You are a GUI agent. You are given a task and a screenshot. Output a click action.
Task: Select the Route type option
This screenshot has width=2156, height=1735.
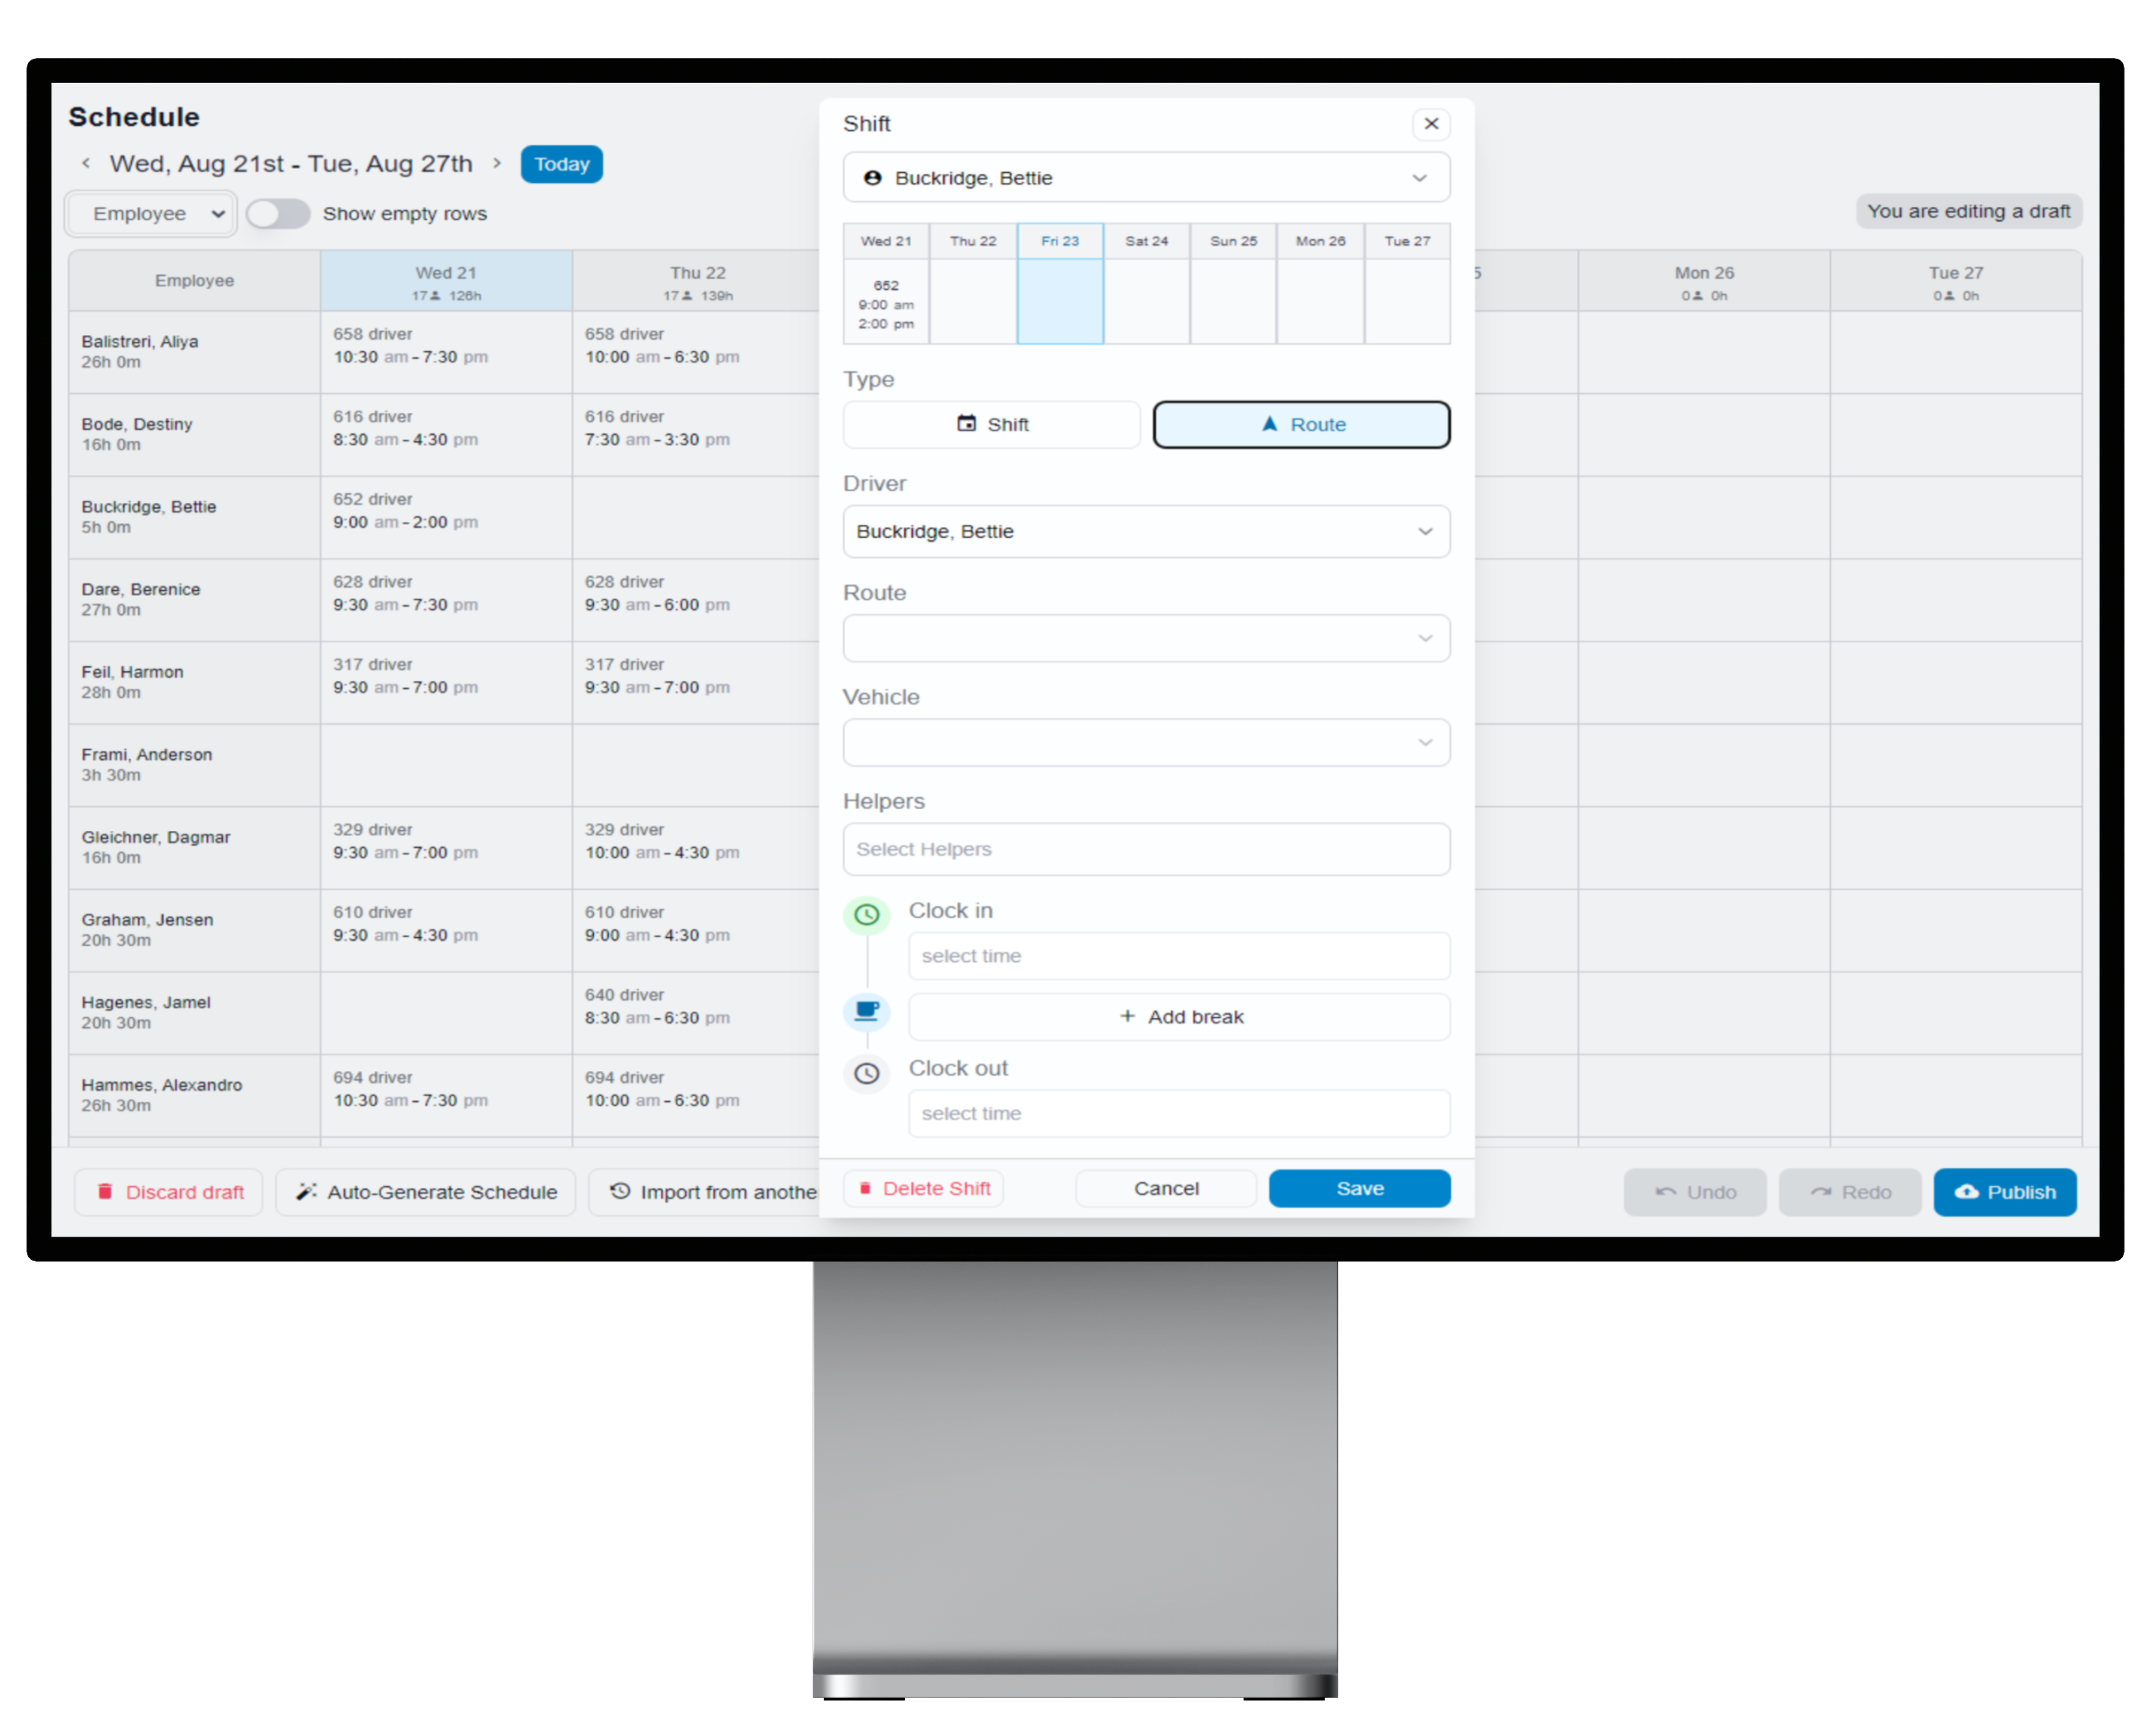(1301, 425)
